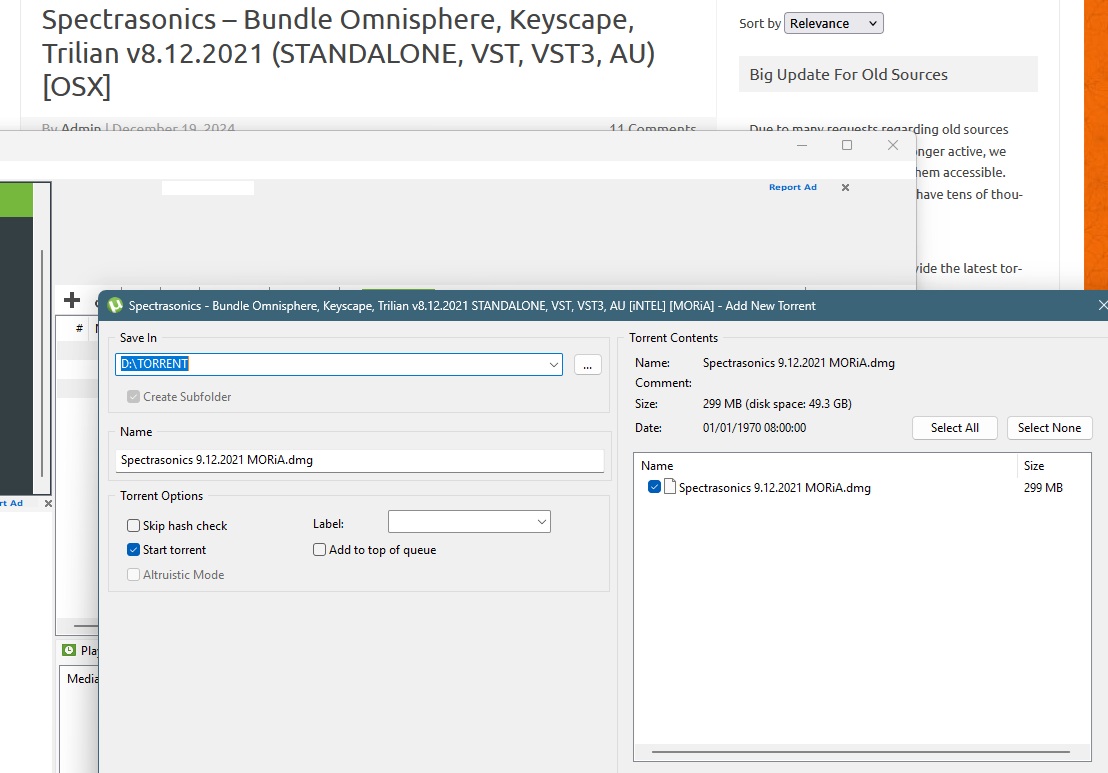Open the Save In path dropdown arrow
Image resolution: width=1108 pixels, height=773 pixels.
(x=553, y=365)
